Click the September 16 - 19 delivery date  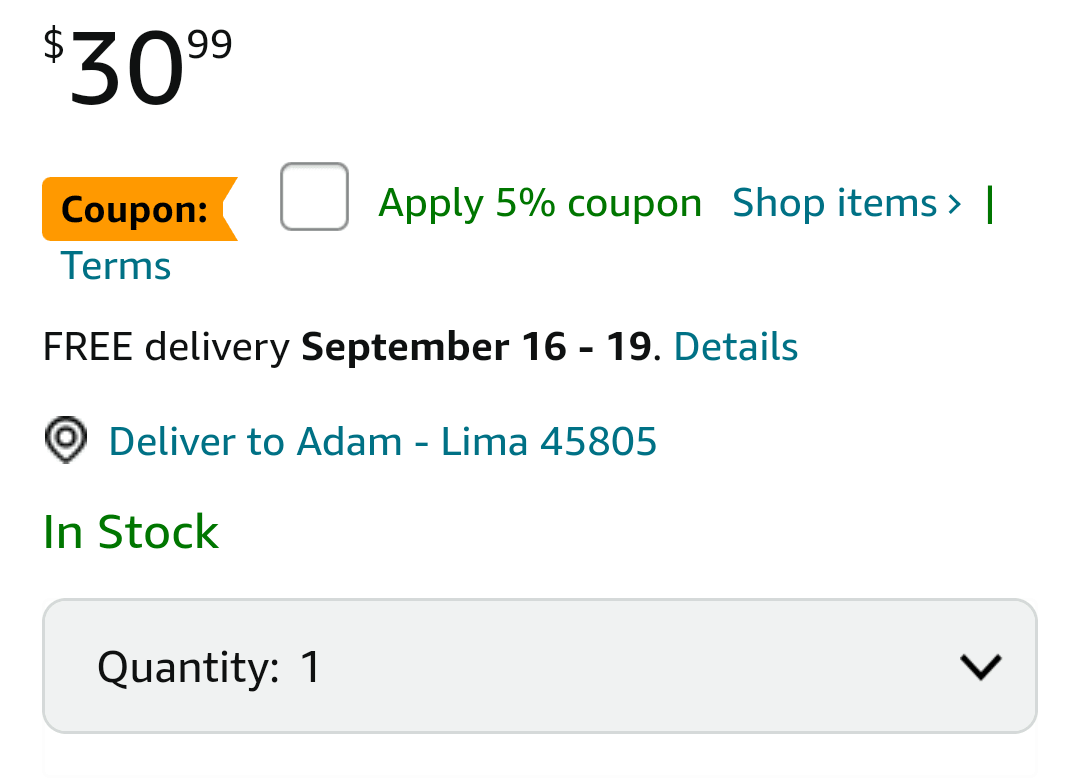coord(477,346)
